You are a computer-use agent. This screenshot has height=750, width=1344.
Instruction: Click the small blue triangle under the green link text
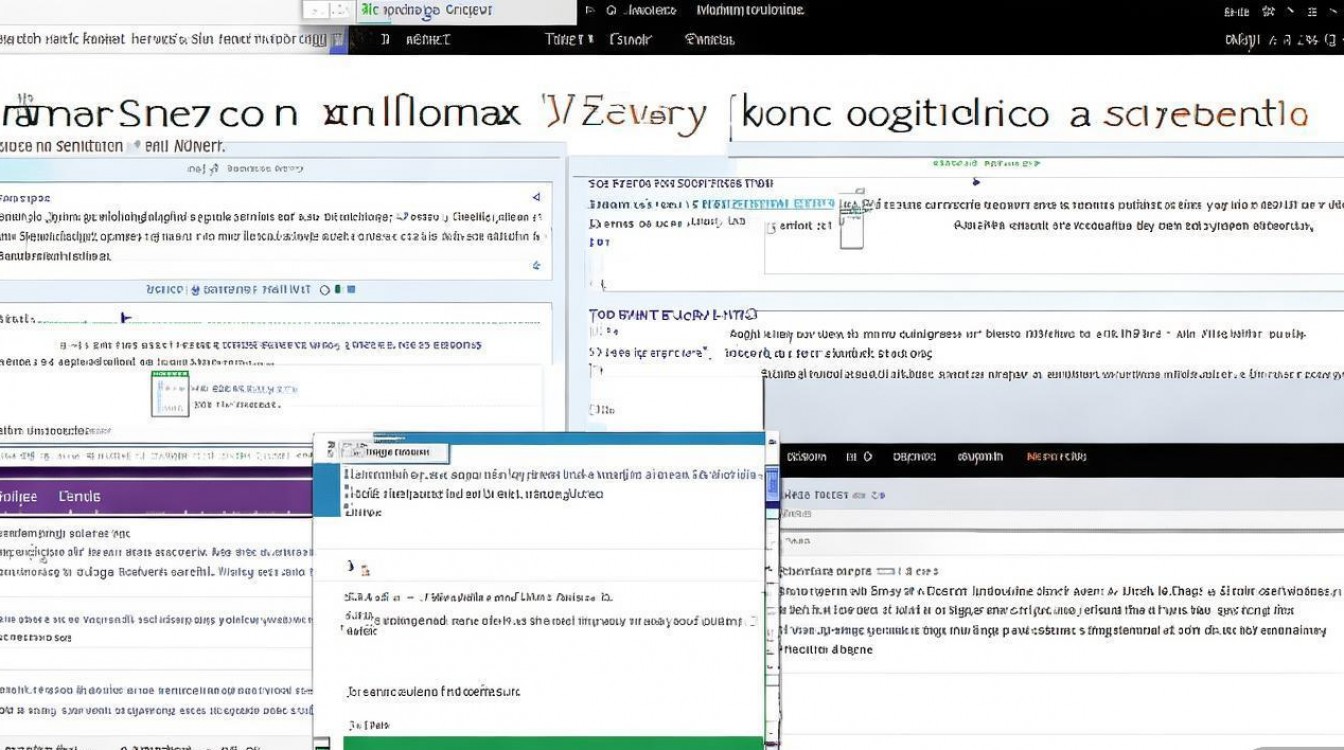point(976,182)
